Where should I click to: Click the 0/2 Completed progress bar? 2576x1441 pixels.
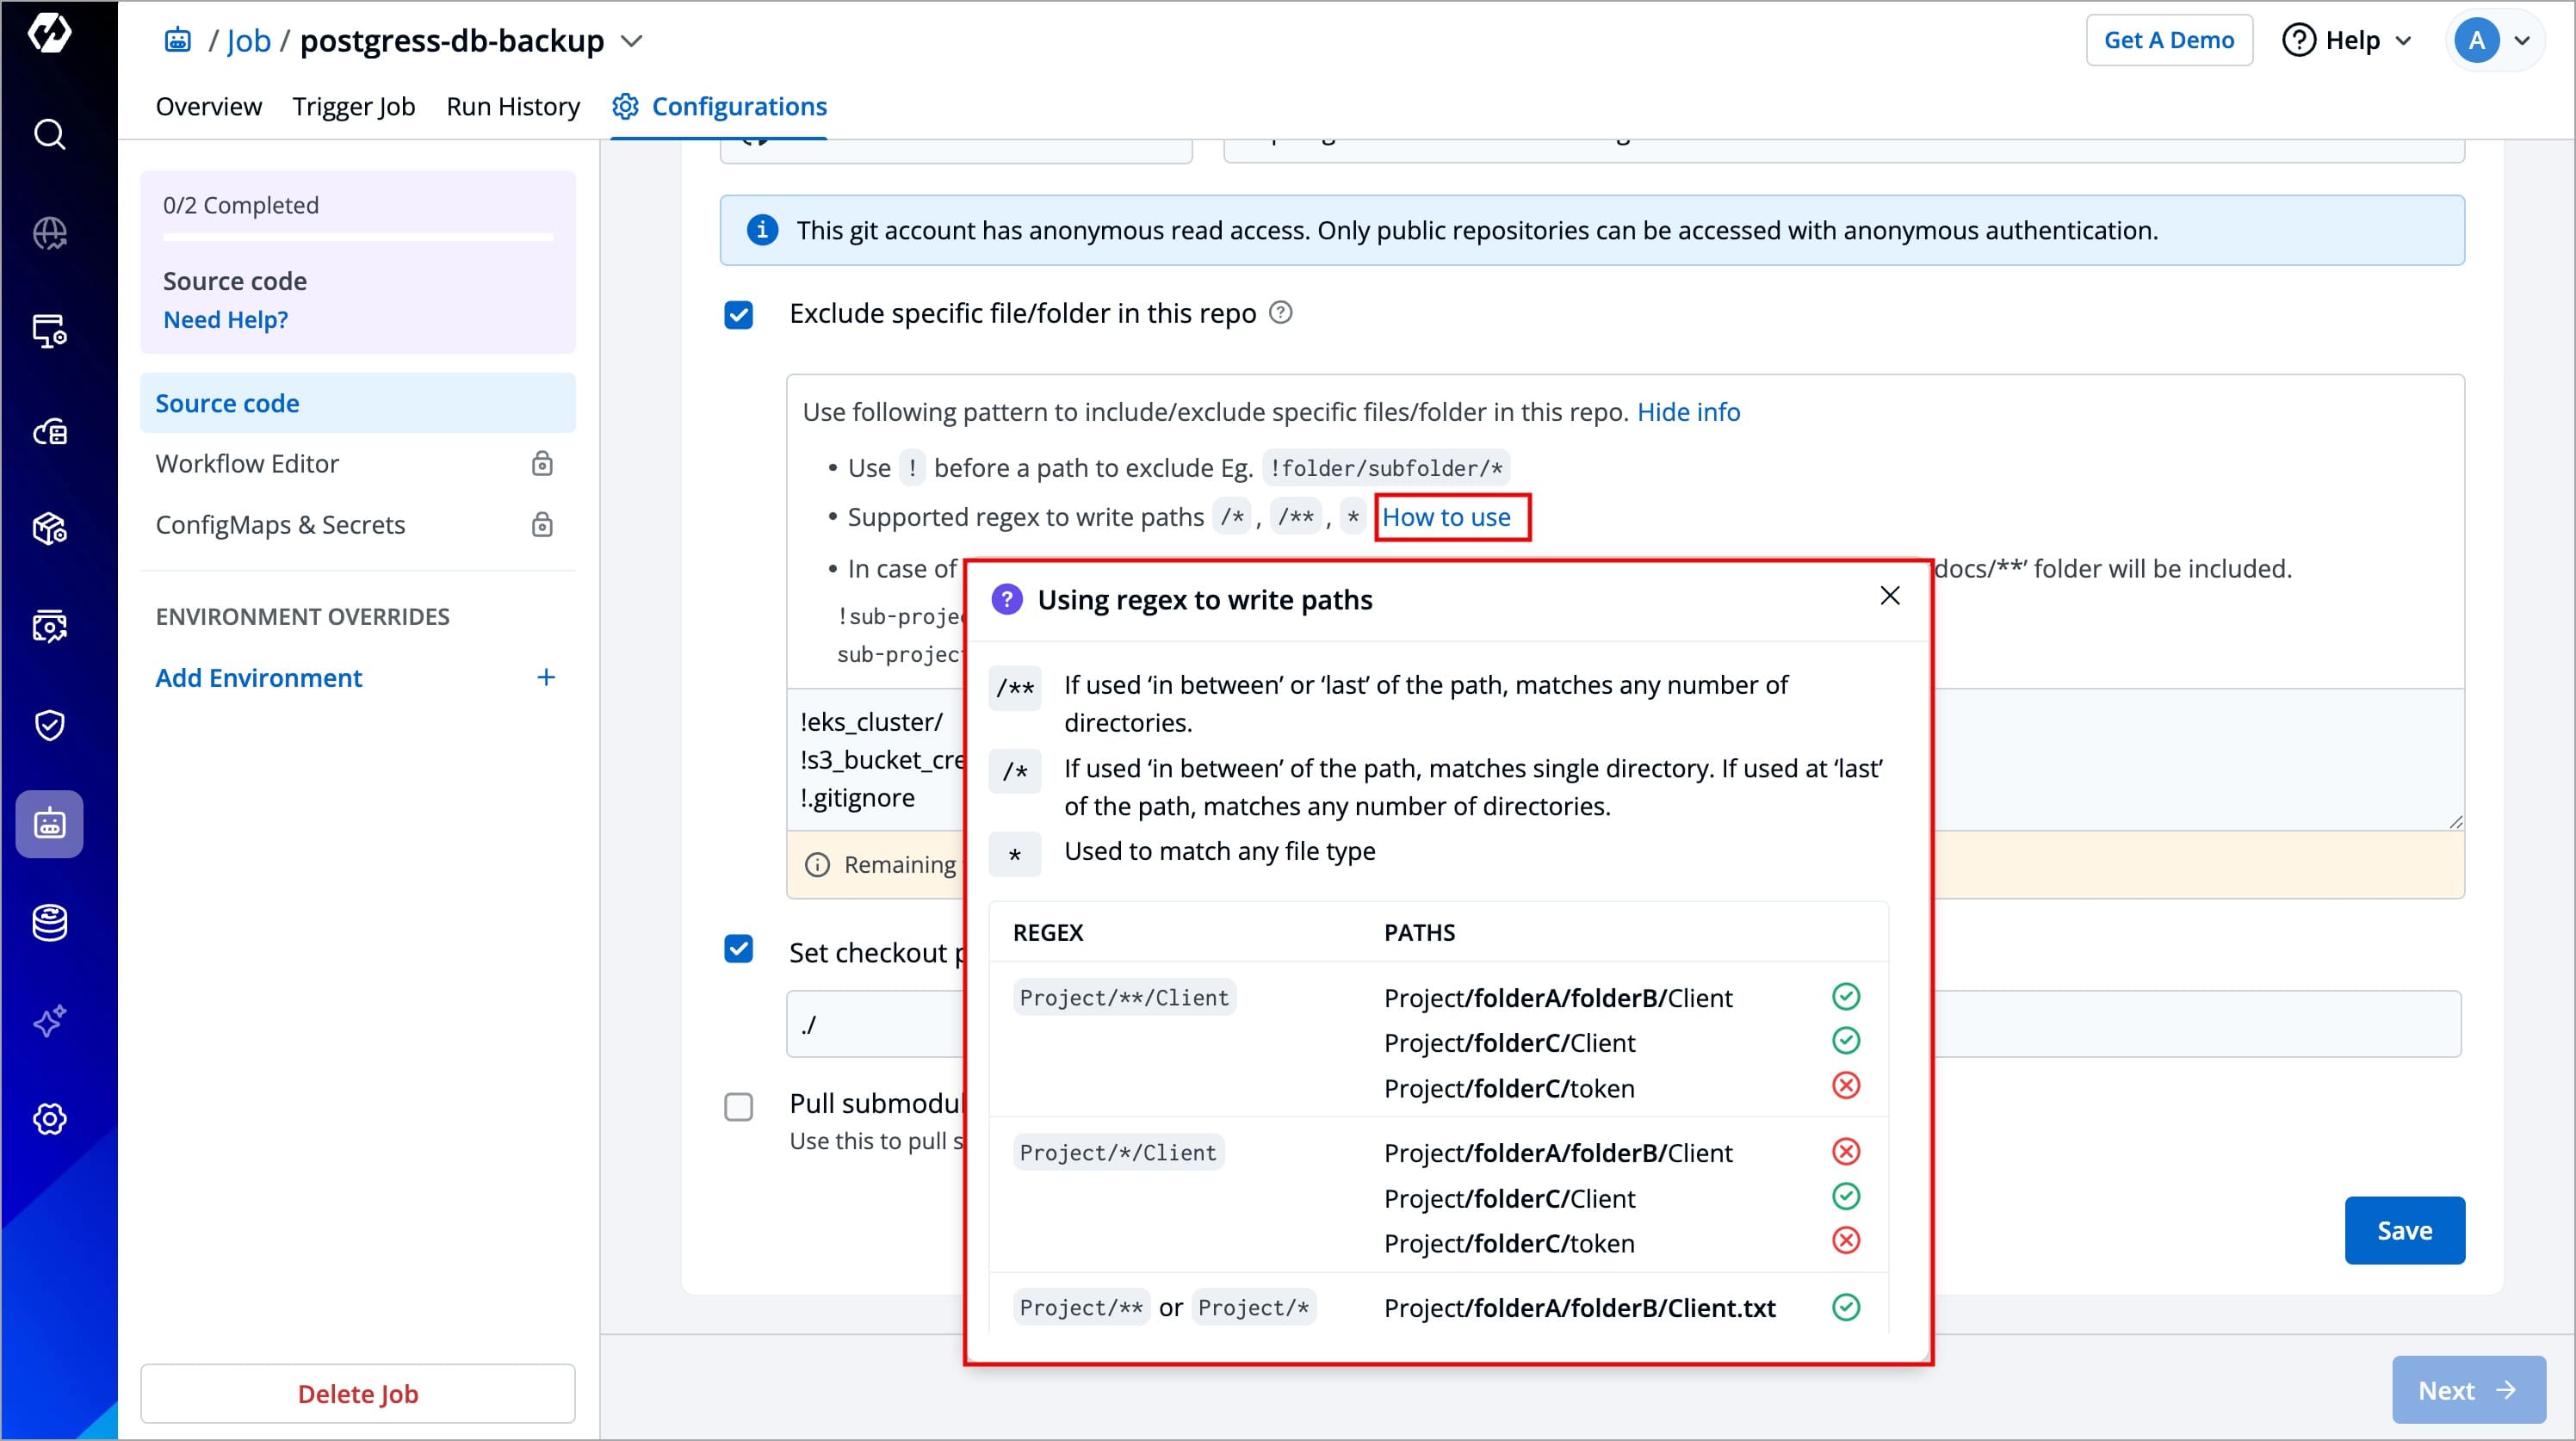click(x=358, y=237)
